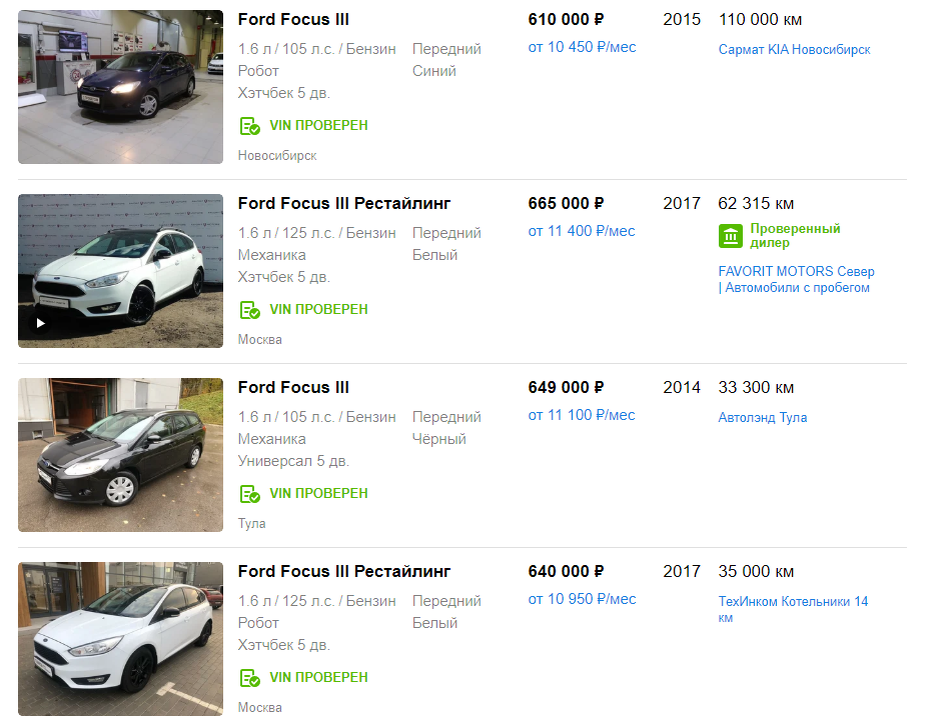
Task: Play video on white Ford Focus thumbnail
Action: (x=40, y=323)
